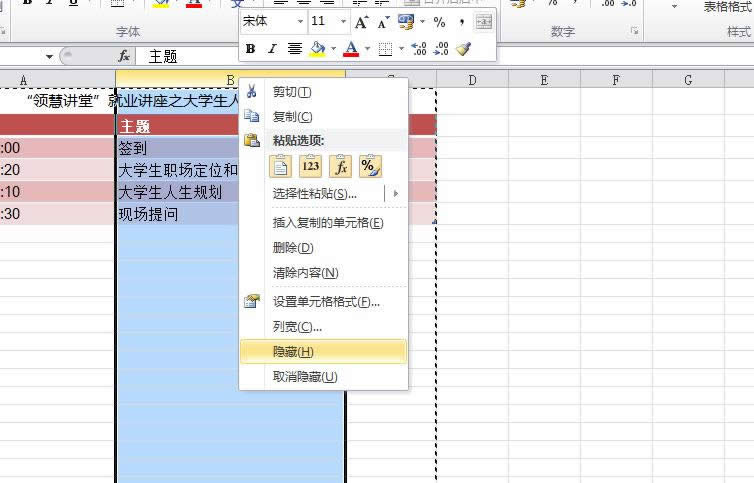The width and height of the screenshot is (754, 483).
Task: Click decrease decimal icon in mini toolbar
Action: [x=441, y=49]
